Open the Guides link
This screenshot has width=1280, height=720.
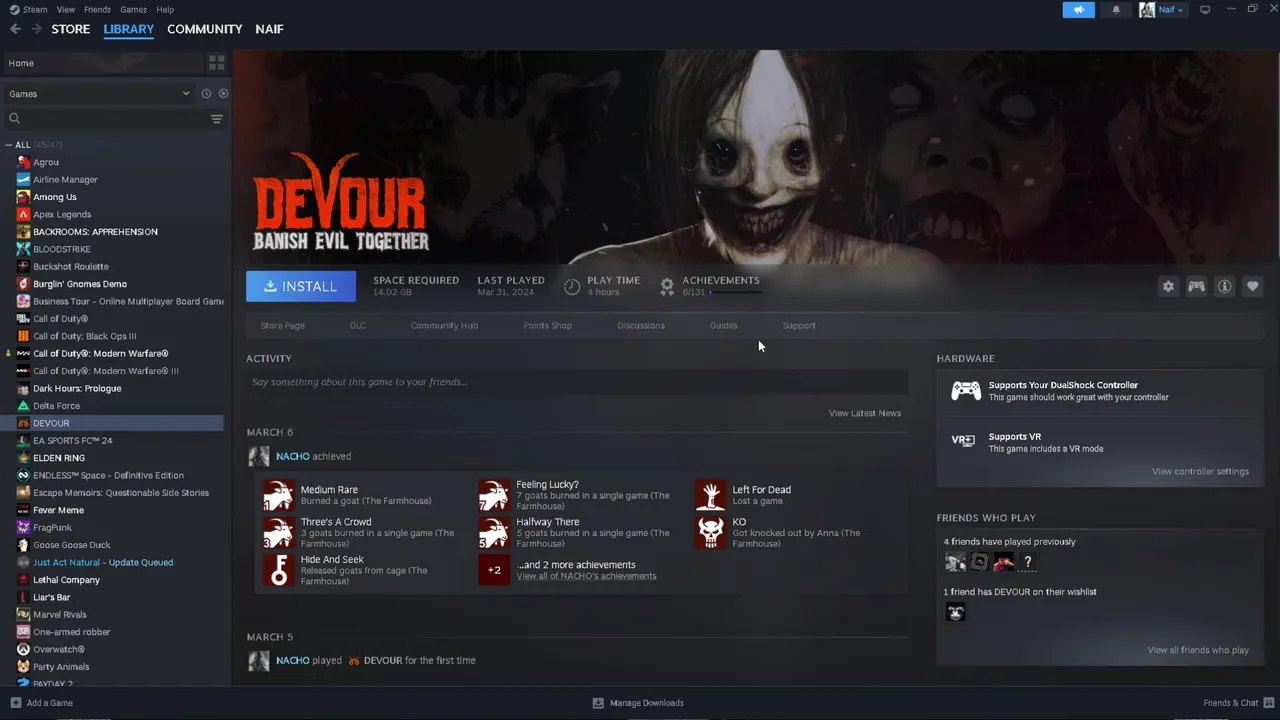pyautogui.click(x=724, y=325)
